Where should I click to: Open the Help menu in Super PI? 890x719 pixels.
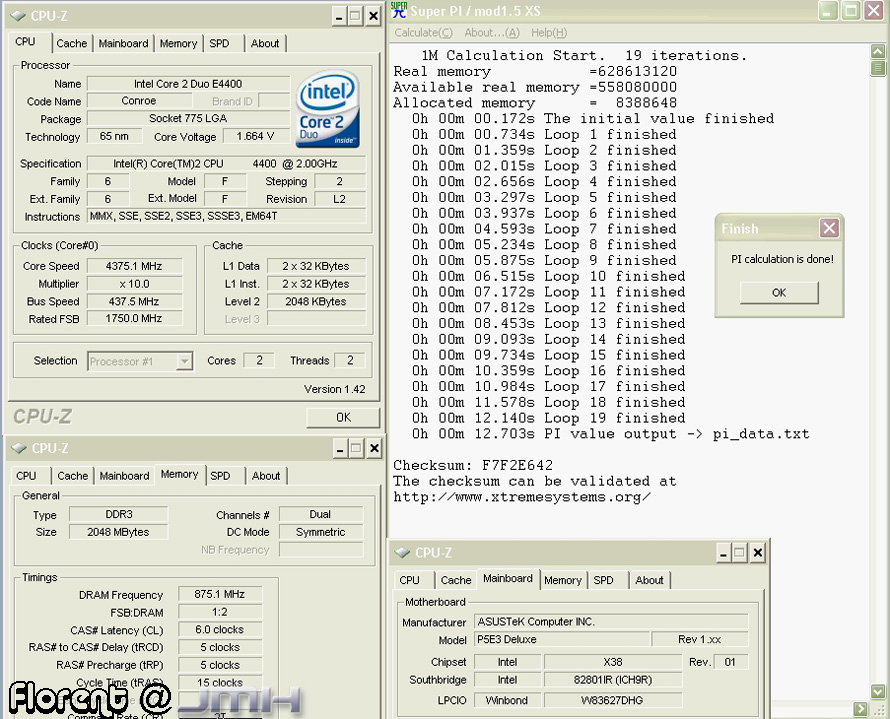[549, 32]
